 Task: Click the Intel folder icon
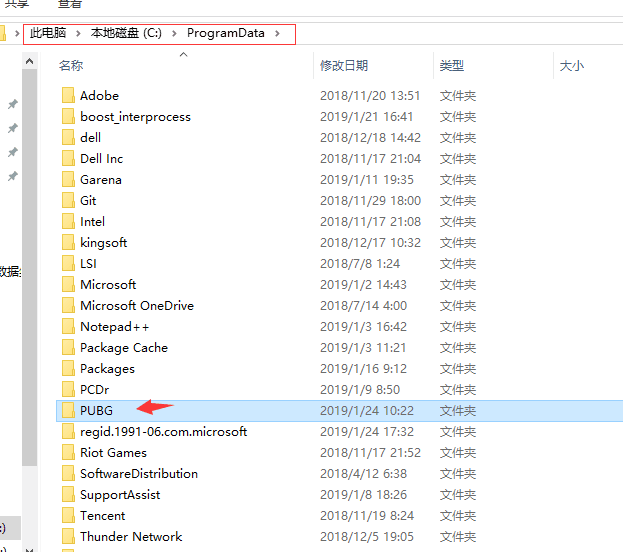tap(68, 221)
